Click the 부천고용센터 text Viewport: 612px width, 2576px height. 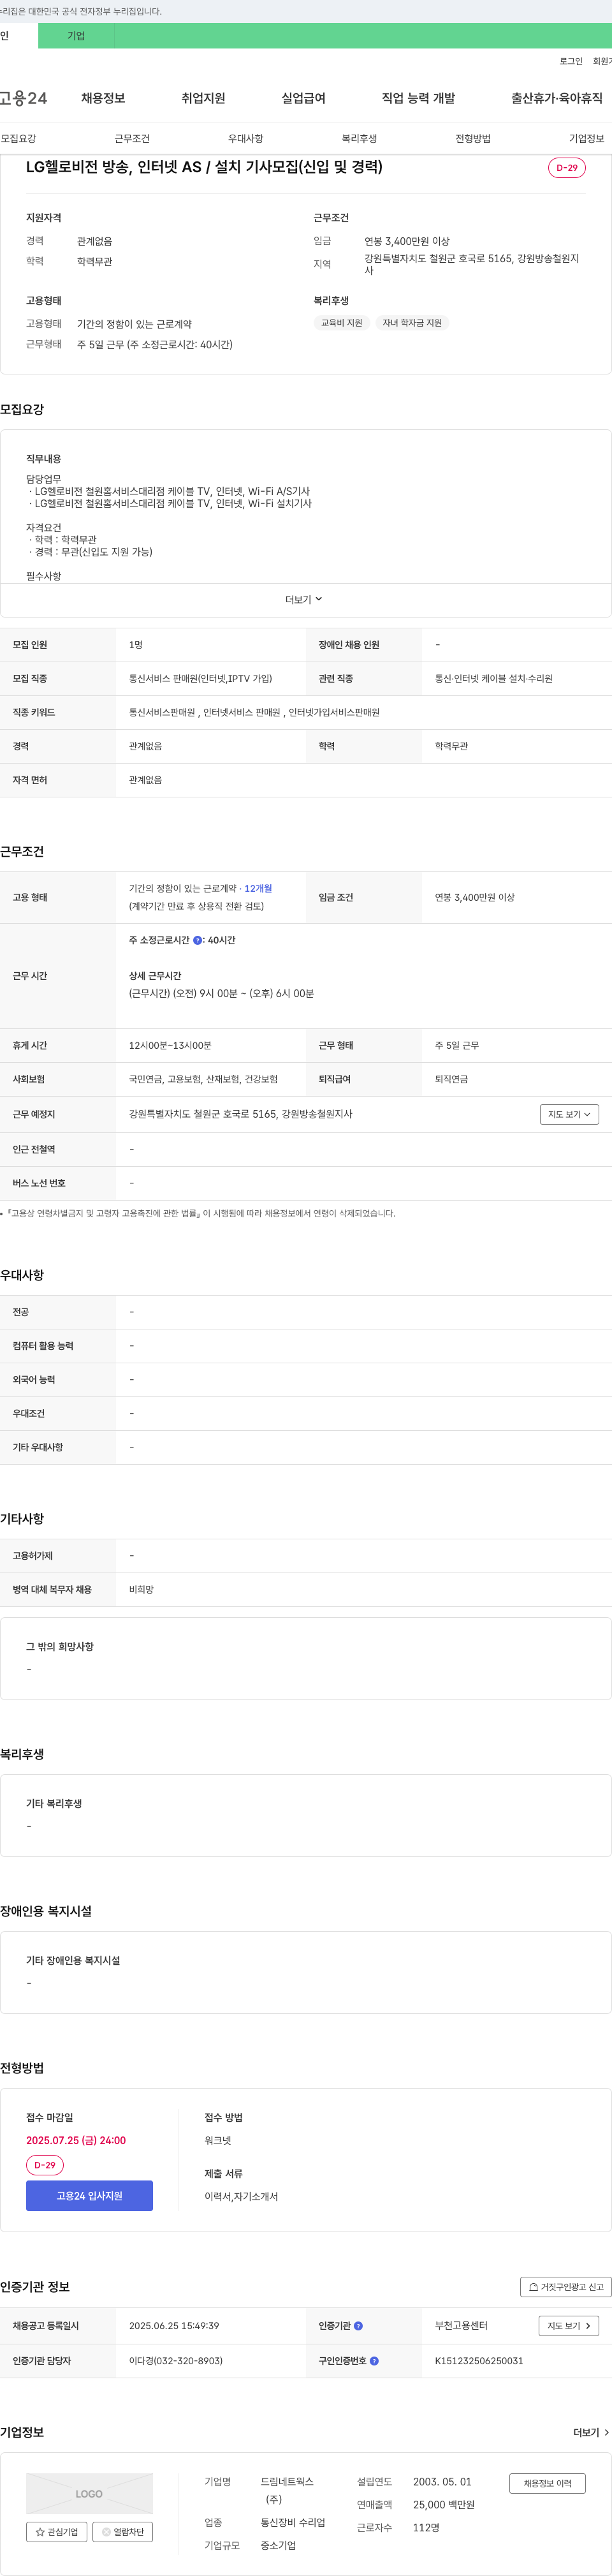(461, 2326)
